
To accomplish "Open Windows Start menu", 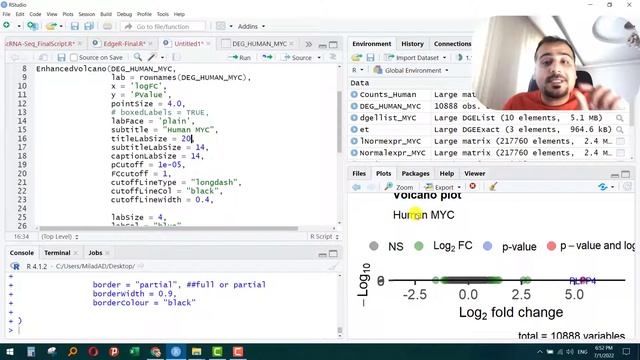I will [10, 351].
